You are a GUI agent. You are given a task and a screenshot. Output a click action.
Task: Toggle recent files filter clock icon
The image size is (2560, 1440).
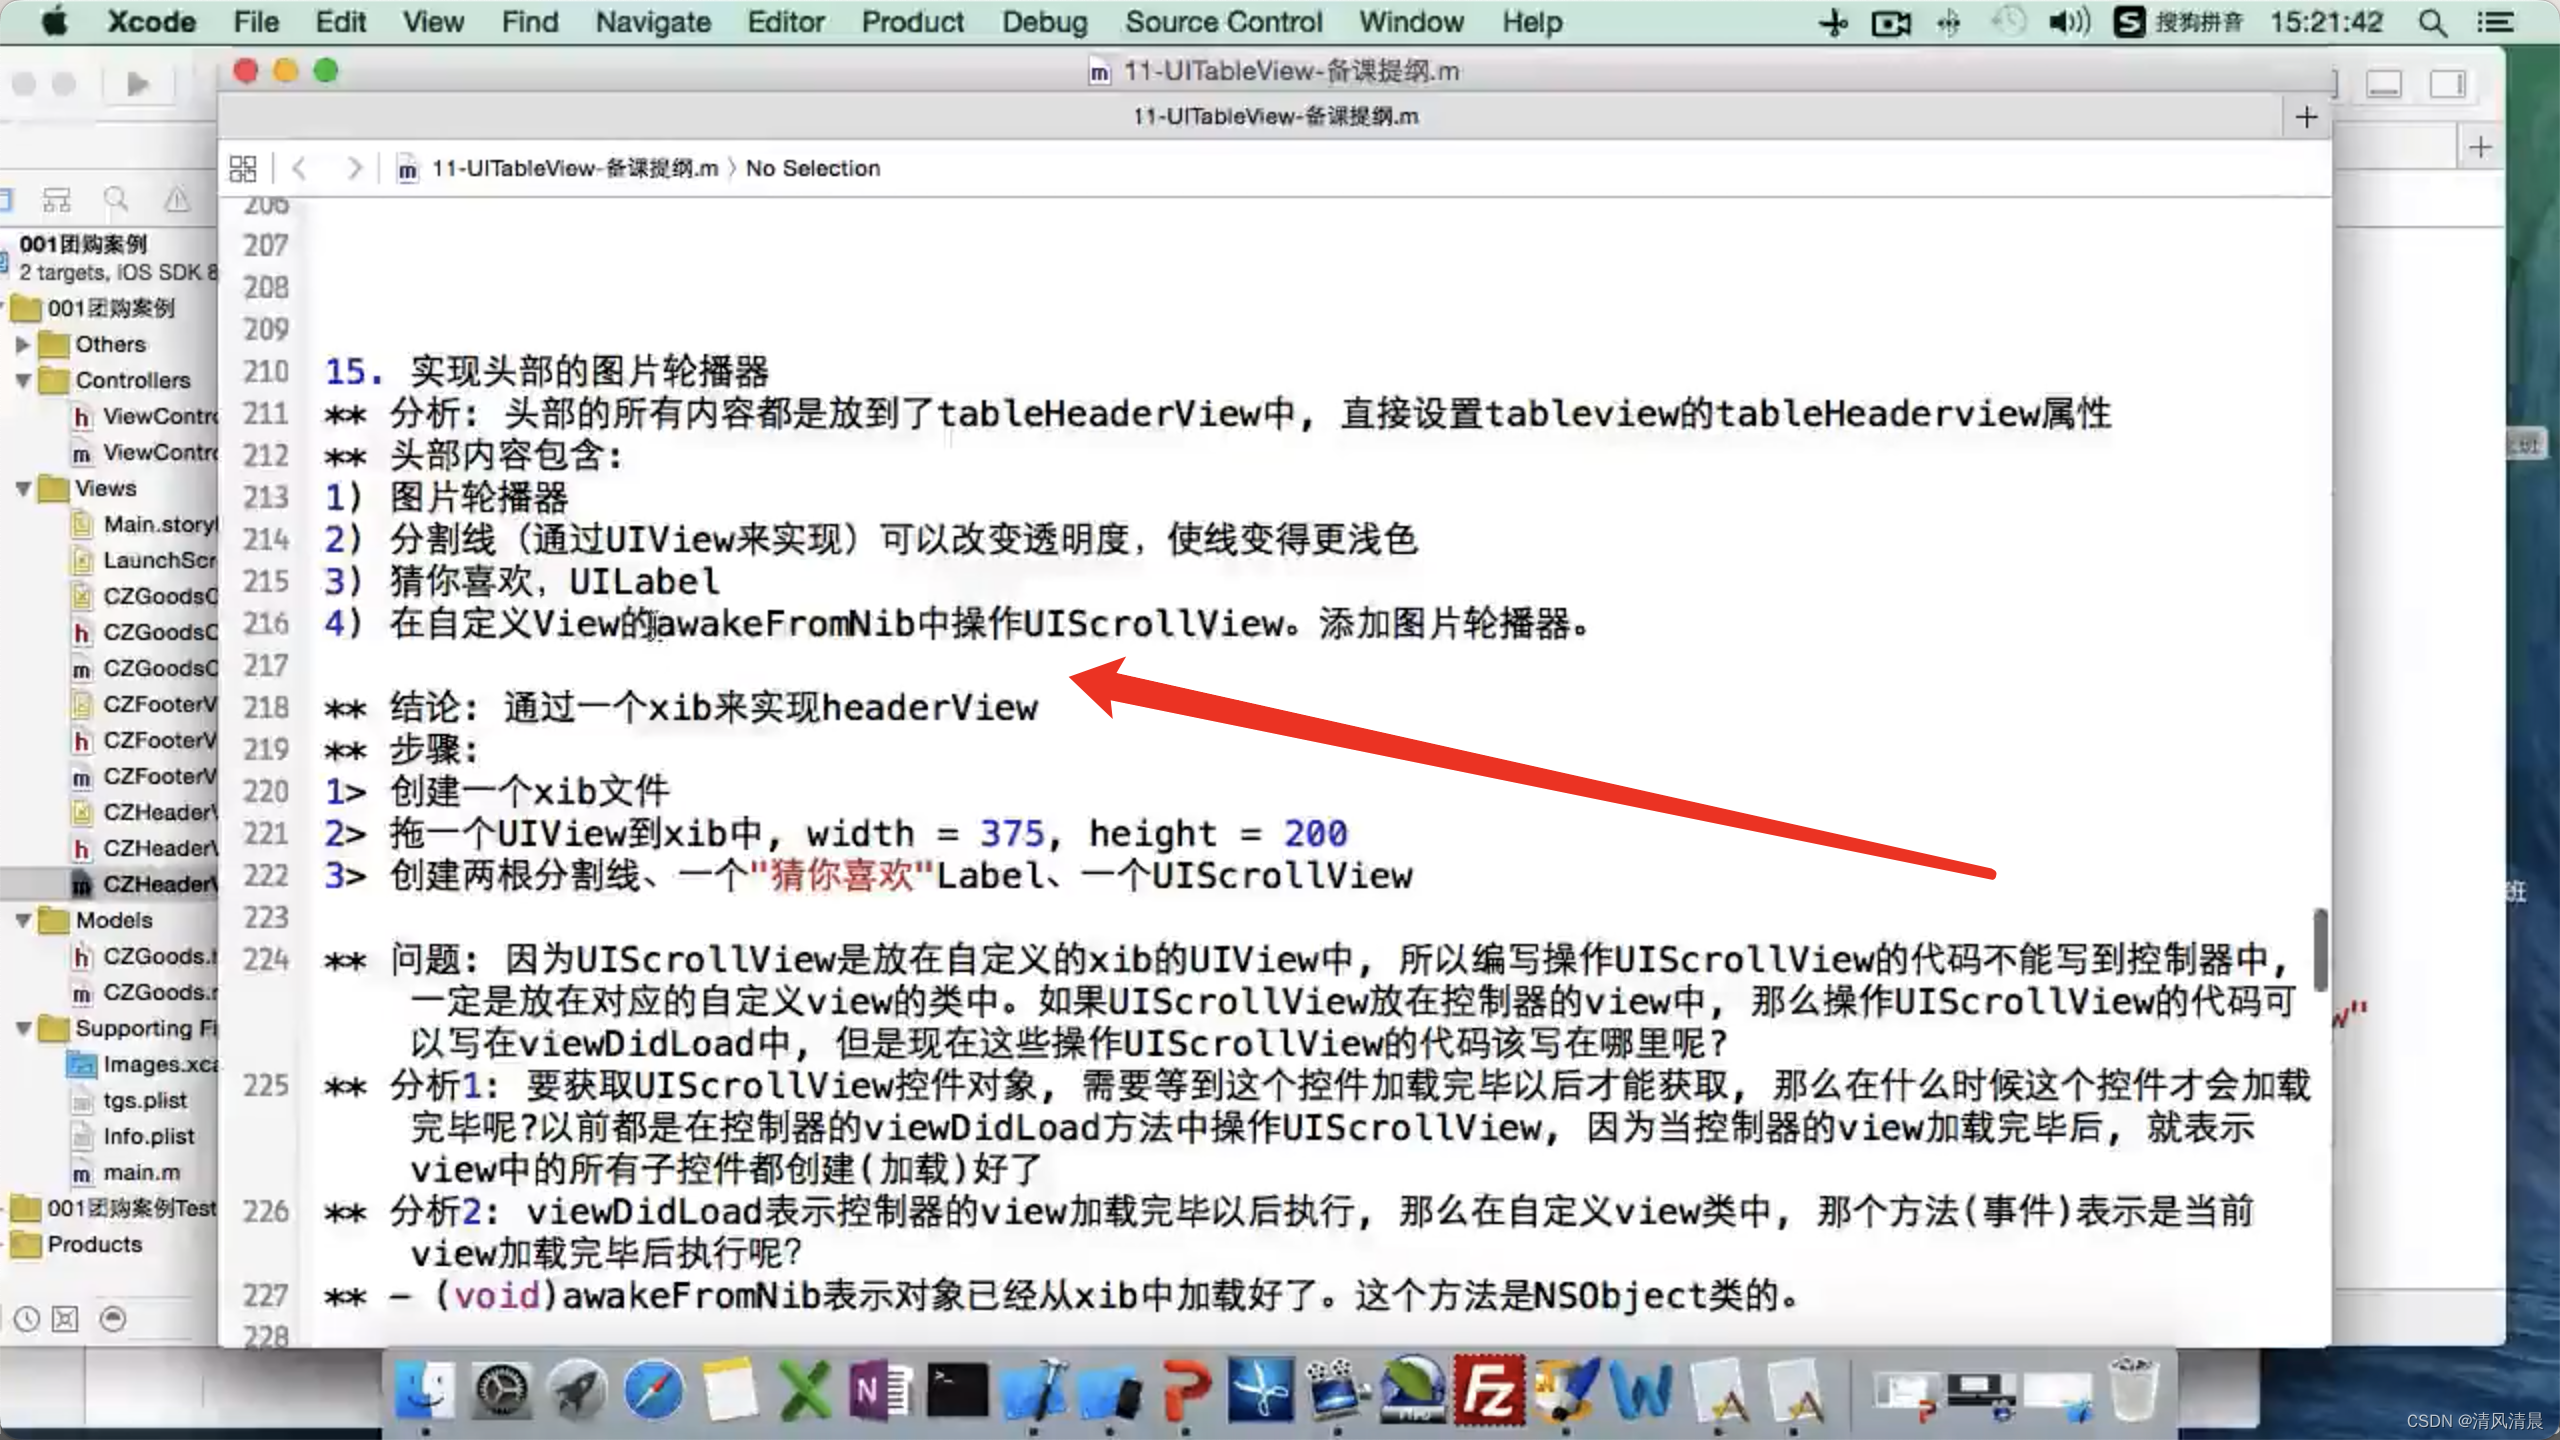pyautogui.click(x=27, y=1319)
